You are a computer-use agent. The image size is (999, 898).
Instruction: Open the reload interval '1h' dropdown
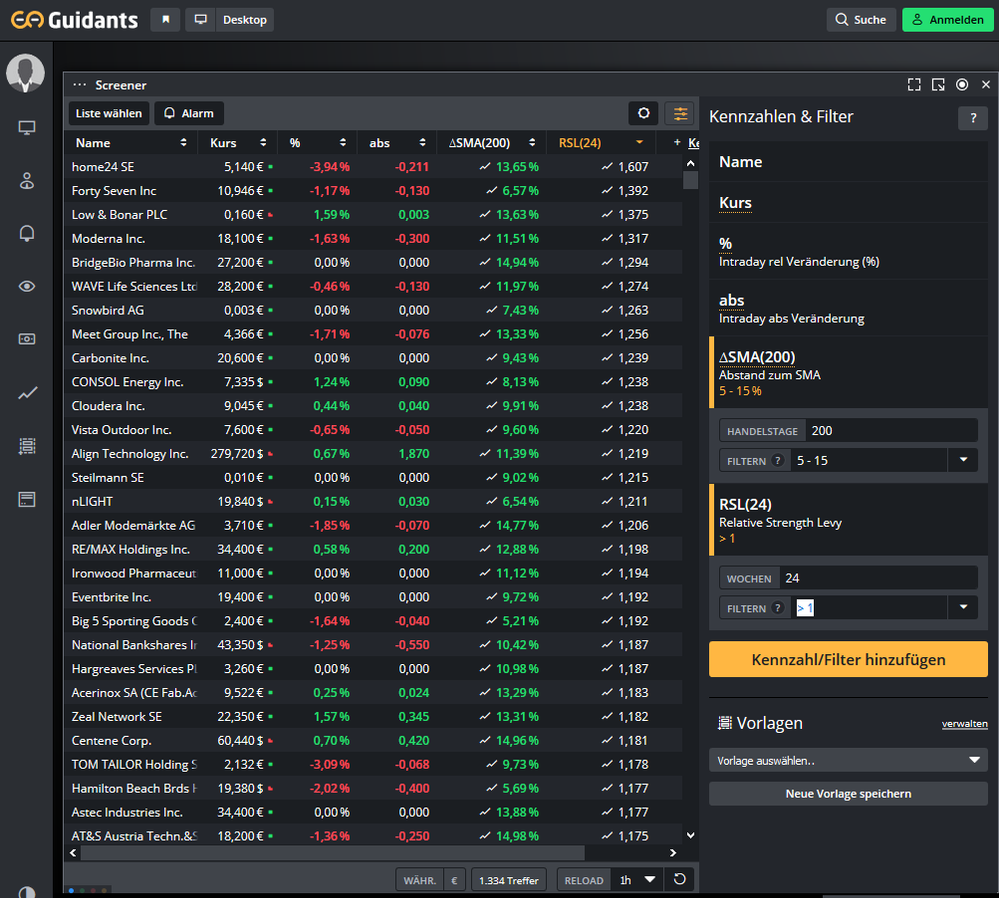[638, 880]
